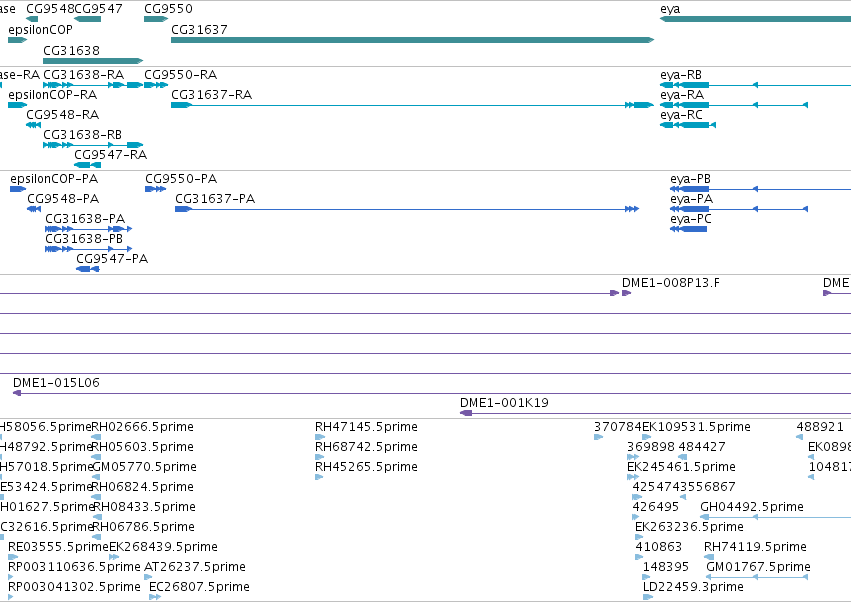Screen dimensions: 851x602
Task: Click BAC clone DME1-001K19
Action: tap(655, 413)
